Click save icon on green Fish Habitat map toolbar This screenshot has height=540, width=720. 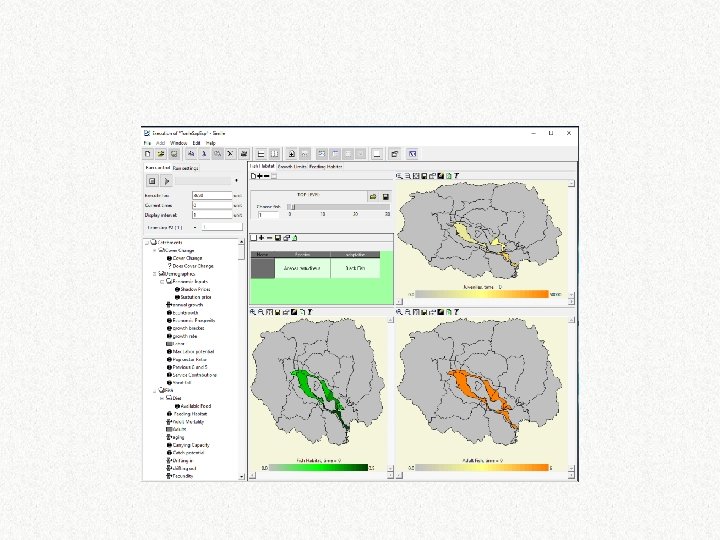(x=277, y=312)
